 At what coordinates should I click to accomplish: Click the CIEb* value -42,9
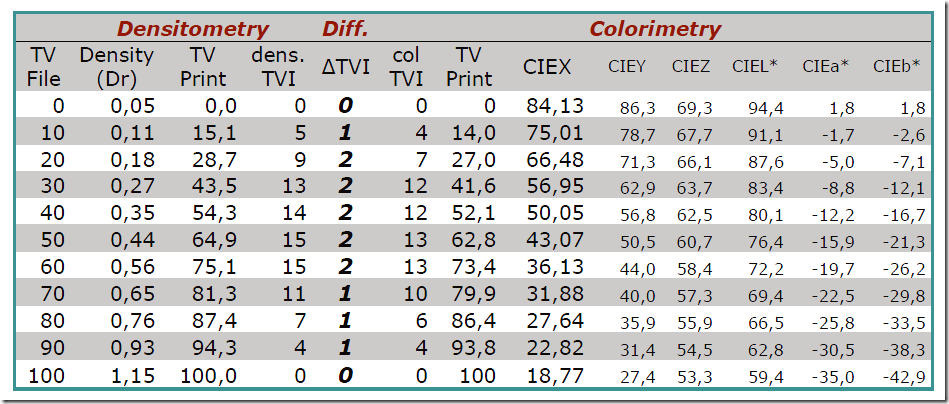coord(904,378)
